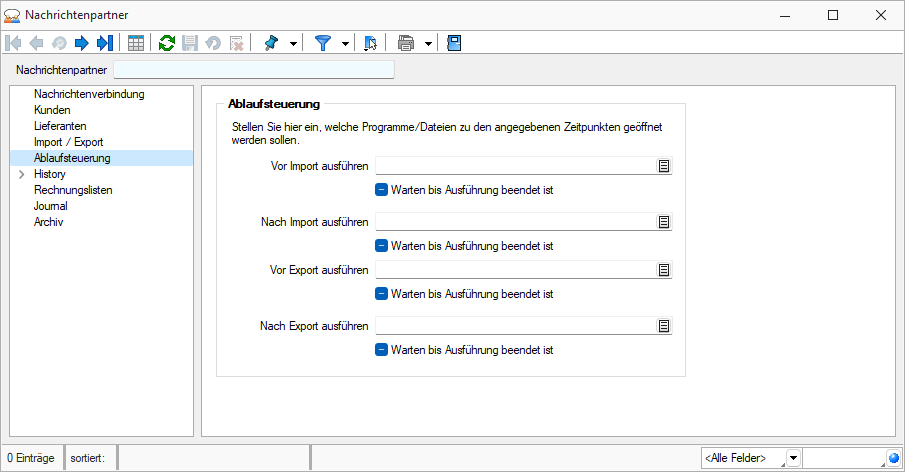Click the delete record icon

tap(236, 43)
